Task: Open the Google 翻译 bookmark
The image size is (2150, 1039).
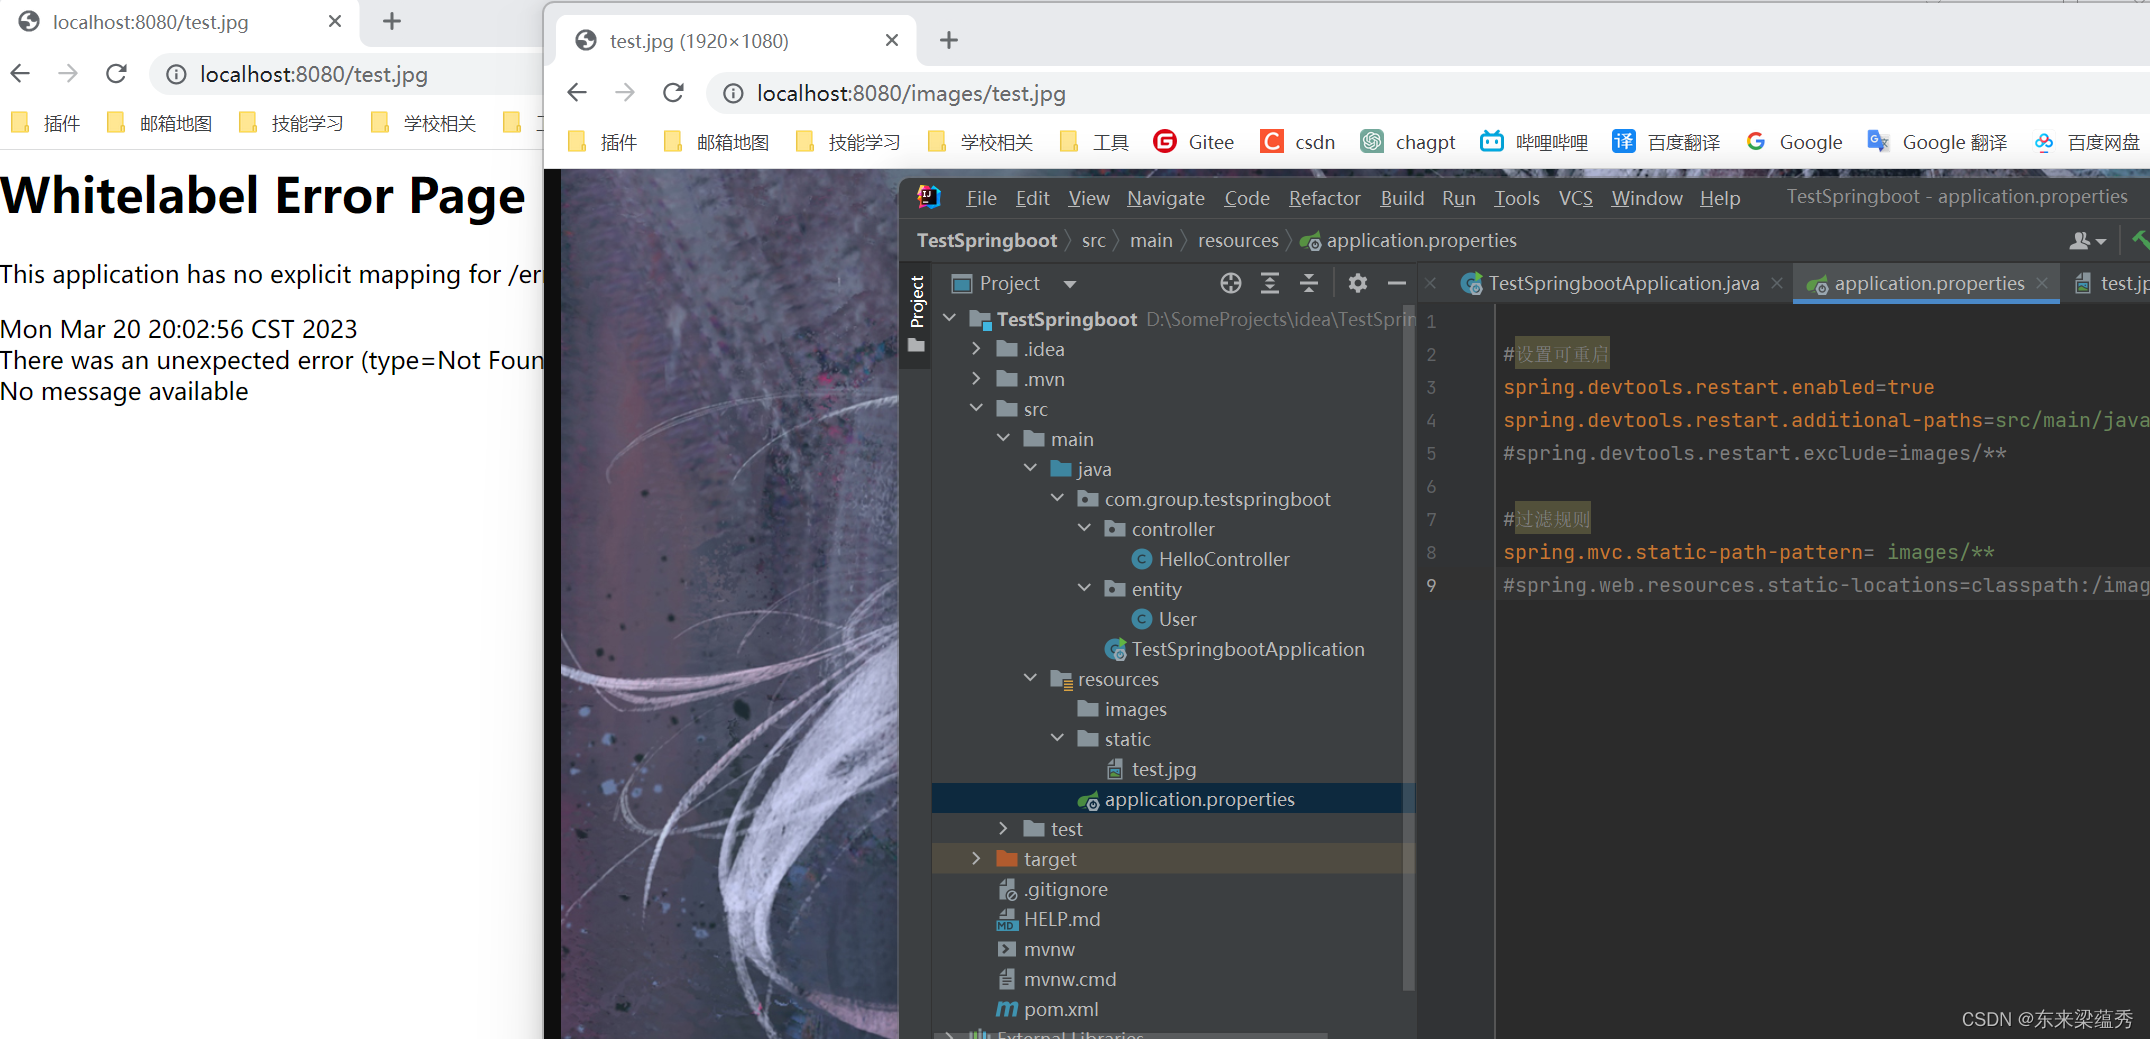Action: (x=1937, y=142)
